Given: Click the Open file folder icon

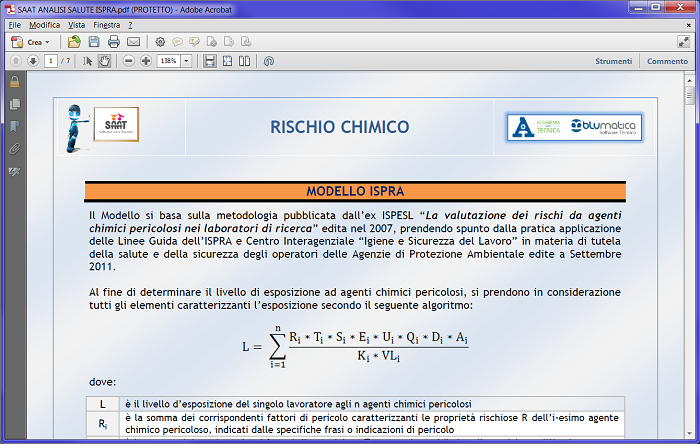Looking at the screenshot, I should (74, 42).
